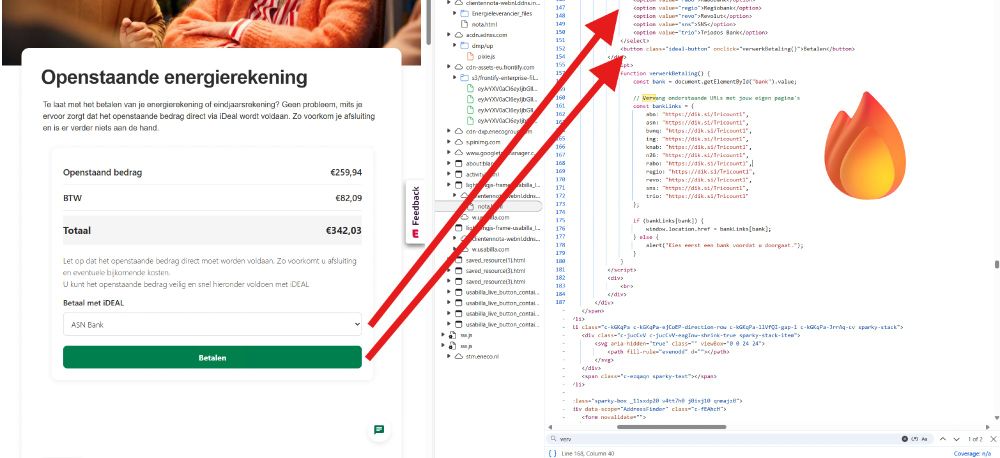This screenshot has width=1000, height=458.
Task: Click the code editor vertical scrollbar thumb
Action: click(996, 265)
